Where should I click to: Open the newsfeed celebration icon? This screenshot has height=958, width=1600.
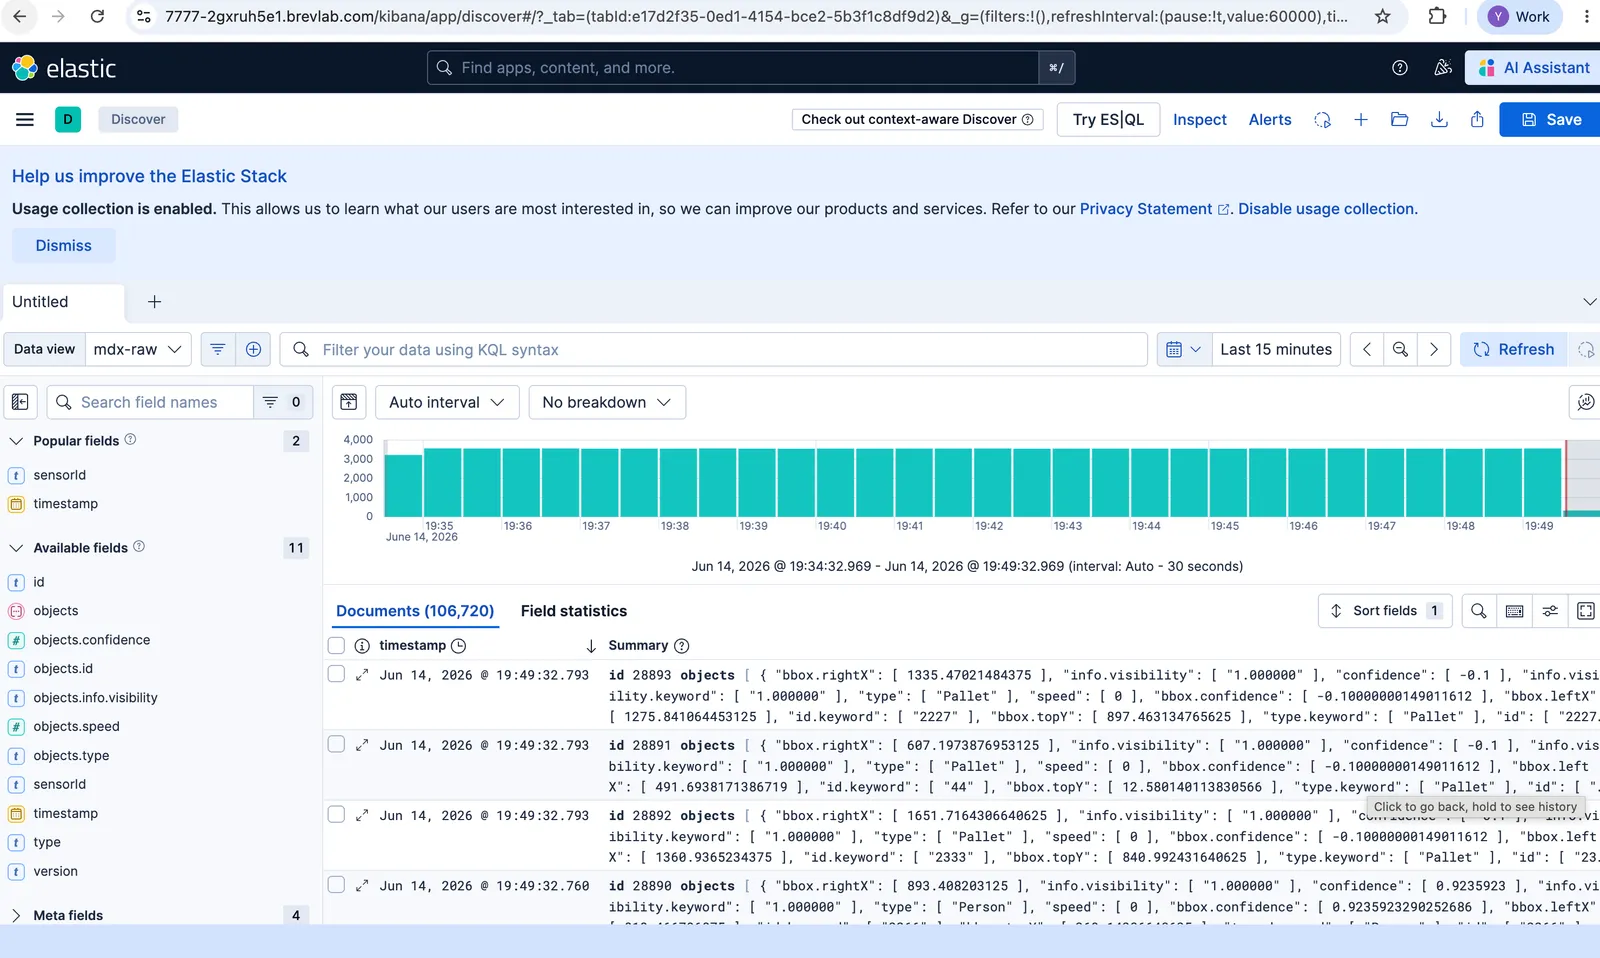coord(1443,68)
